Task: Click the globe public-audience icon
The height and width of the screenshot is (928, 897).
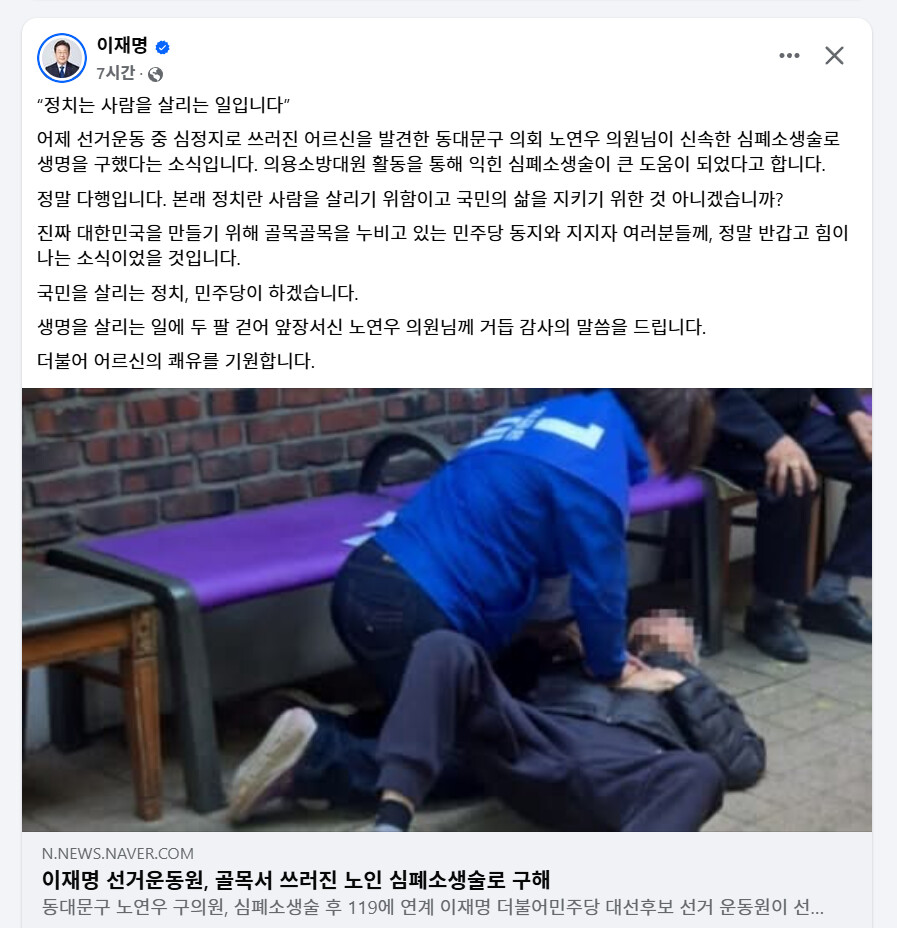Action: [156, 74]
